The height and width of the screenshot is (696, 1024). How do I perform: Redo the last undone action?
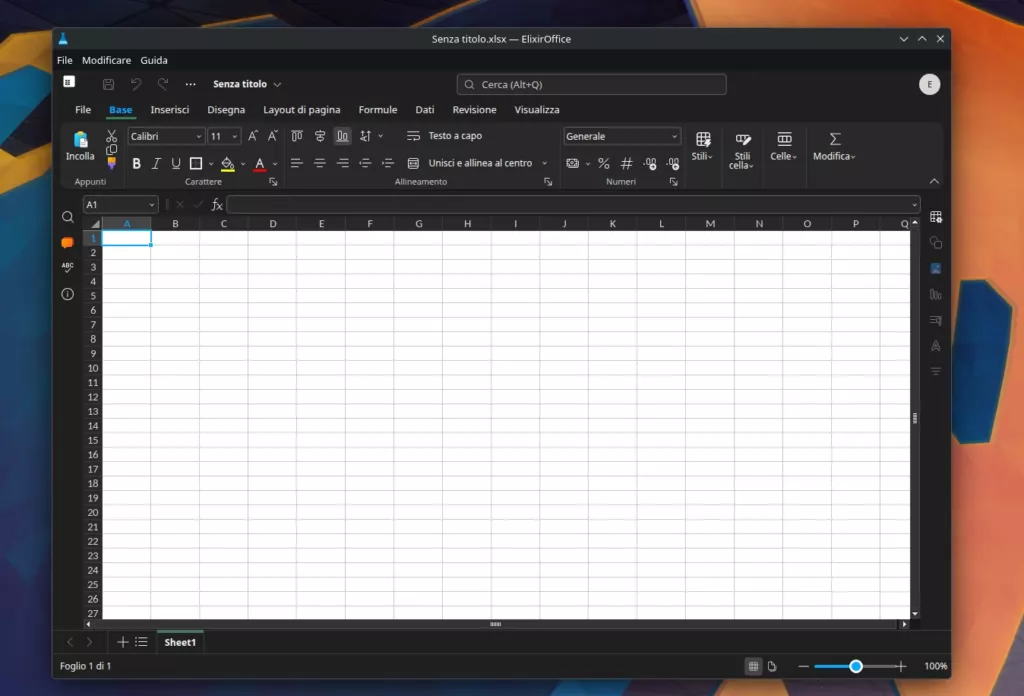coord(163,84)
